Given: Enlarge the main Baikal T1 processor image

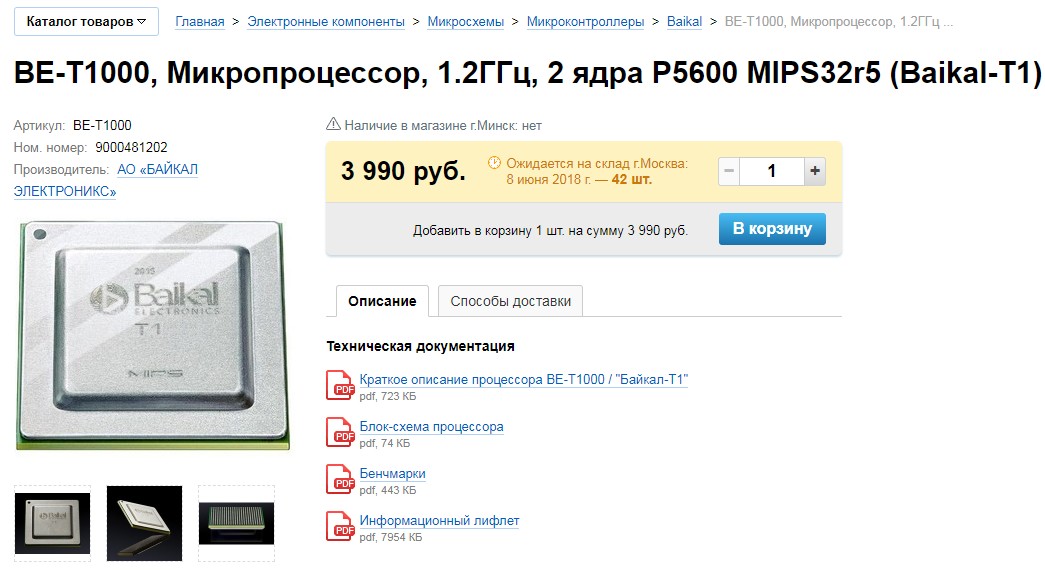Looking at the screenshot, I should [153, 335].
